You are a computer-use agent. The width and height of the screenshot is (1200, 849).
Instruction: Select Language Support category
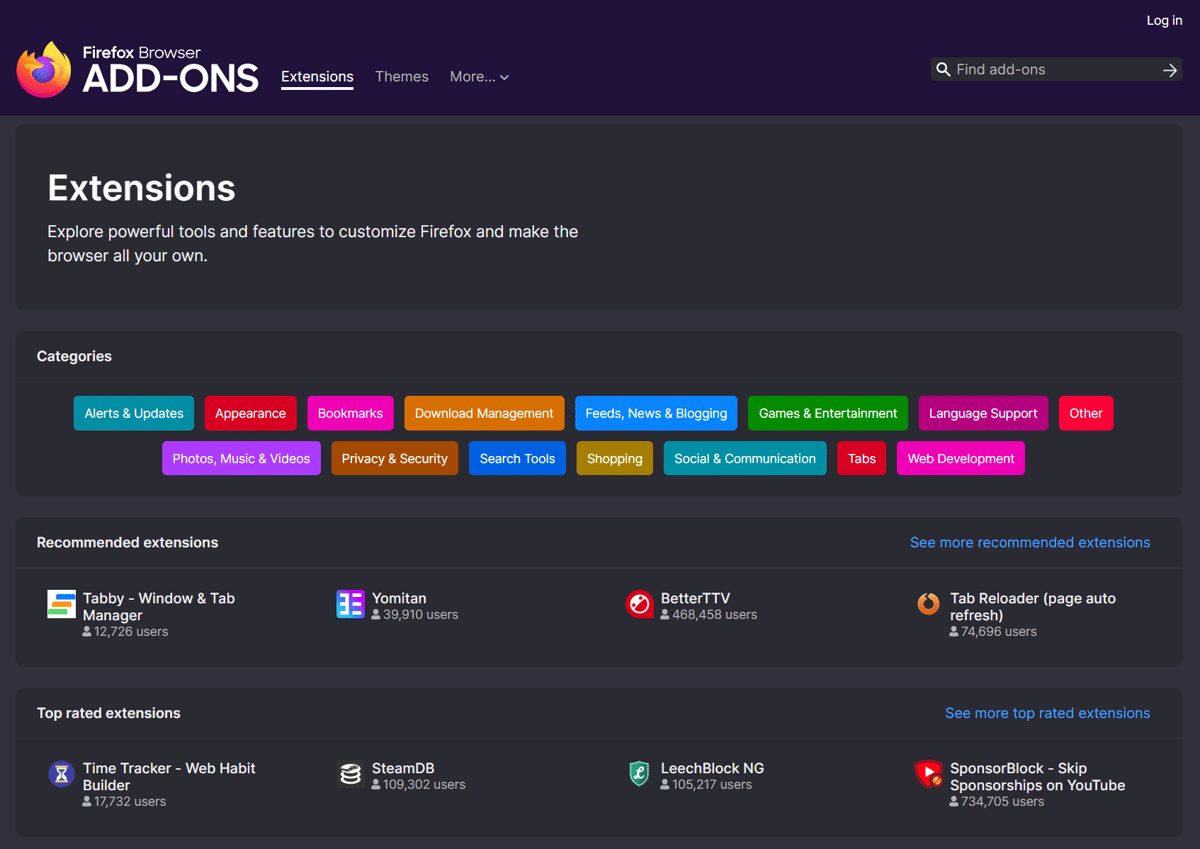(x=983, y=413)
